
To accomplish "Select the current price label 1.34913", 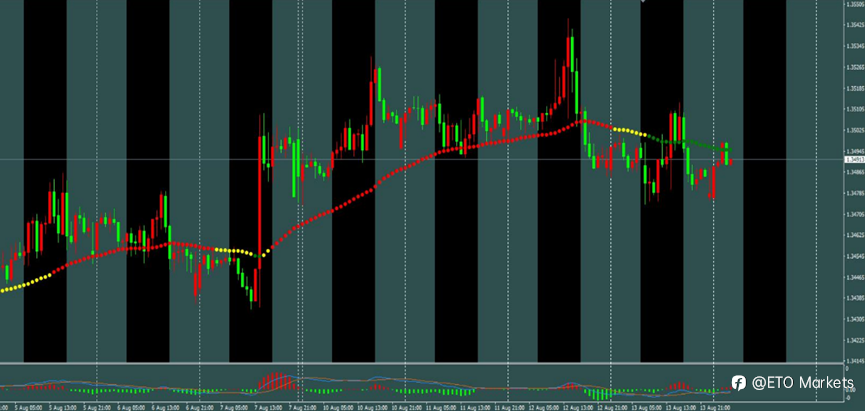I will pyautogui.click(x=854, y=160).
